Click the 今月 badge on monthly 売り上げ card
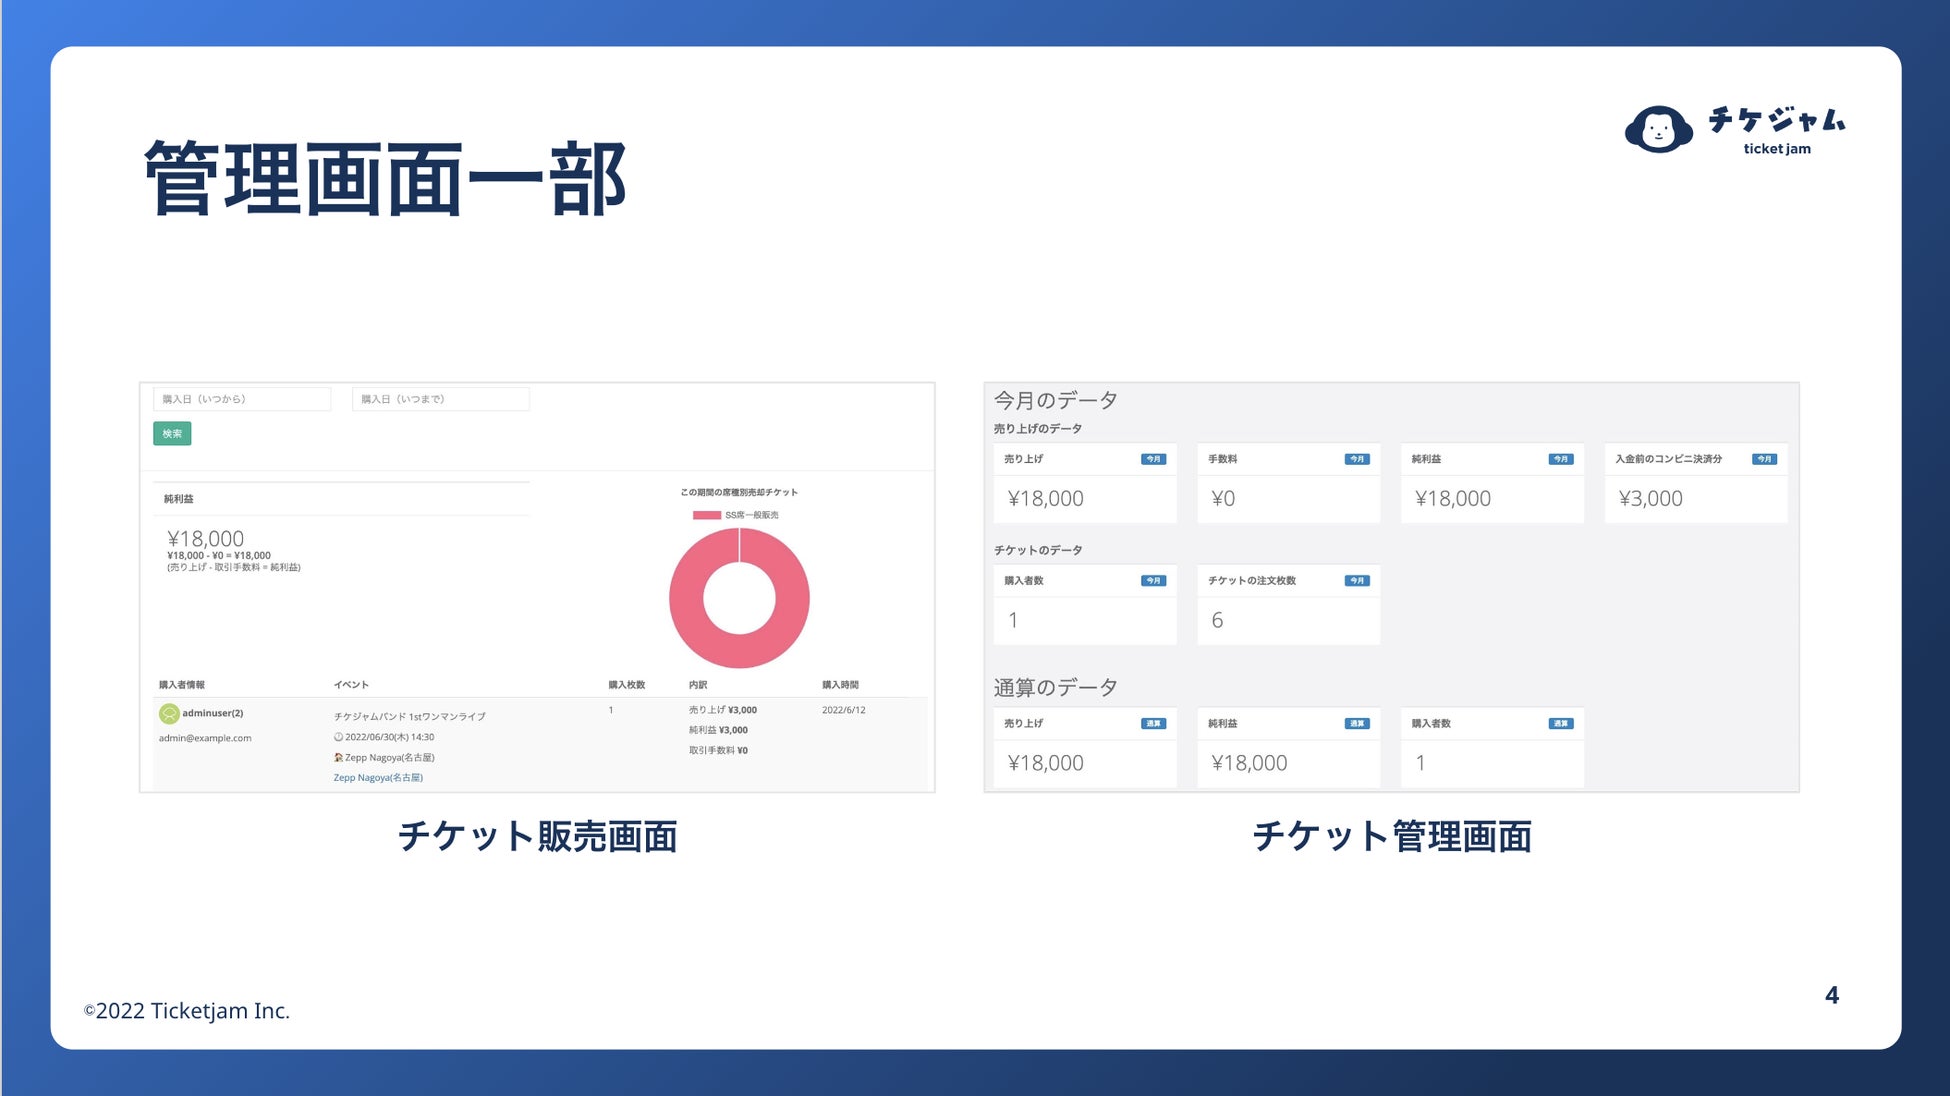Viewport: 1950px width, 1096px height. click(x=1153, y=459)
